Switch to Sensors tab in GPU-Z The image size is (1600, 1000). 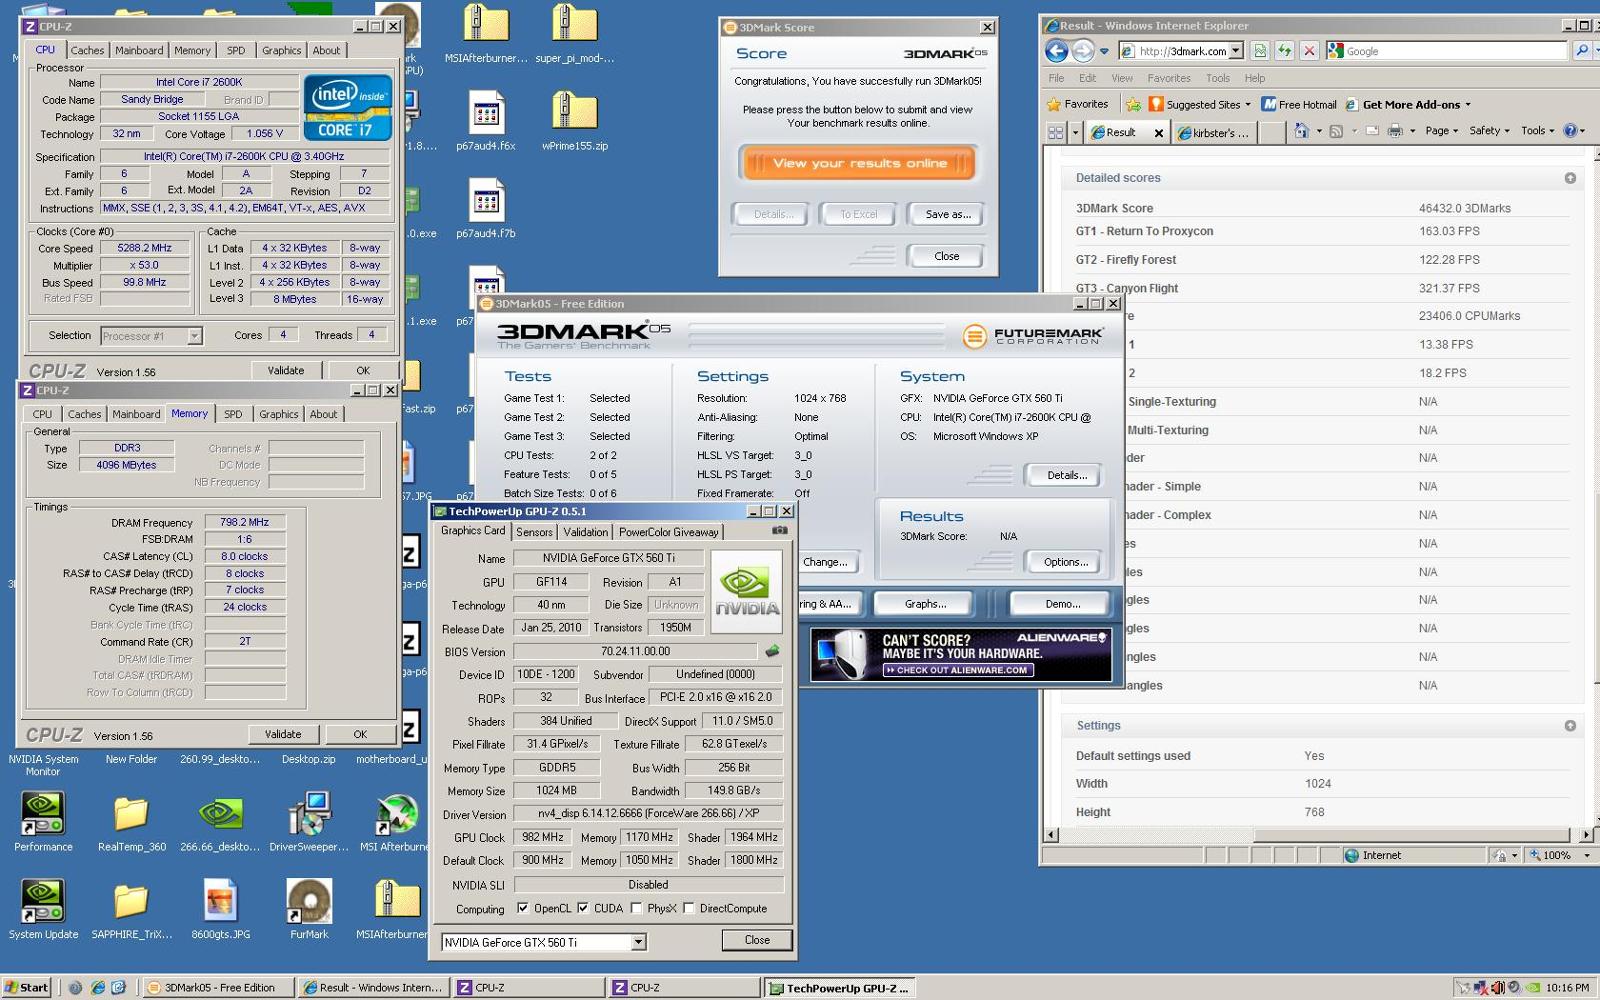pyautogui.click(x=534, y=532)
